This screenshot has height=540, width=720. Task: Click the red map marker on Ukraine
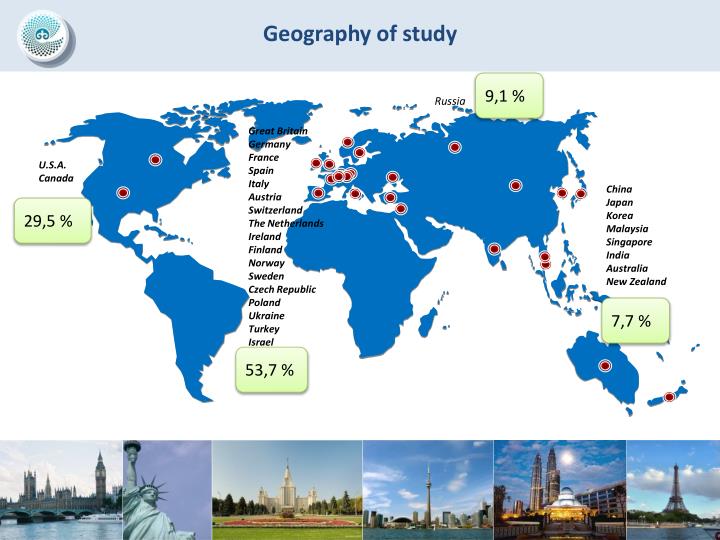392,177
